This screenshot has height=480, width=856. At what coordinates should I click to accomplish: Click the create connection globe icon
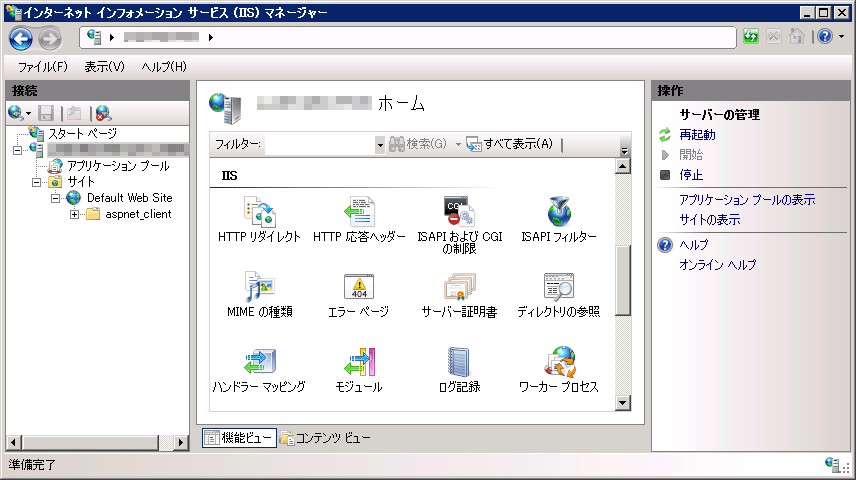point(15,113)
